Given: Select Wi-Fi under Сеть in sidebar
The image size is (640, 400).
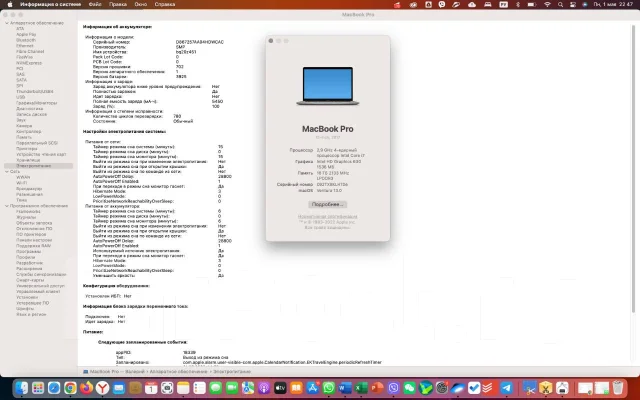Looking at the screenshot, I should 21,183.
